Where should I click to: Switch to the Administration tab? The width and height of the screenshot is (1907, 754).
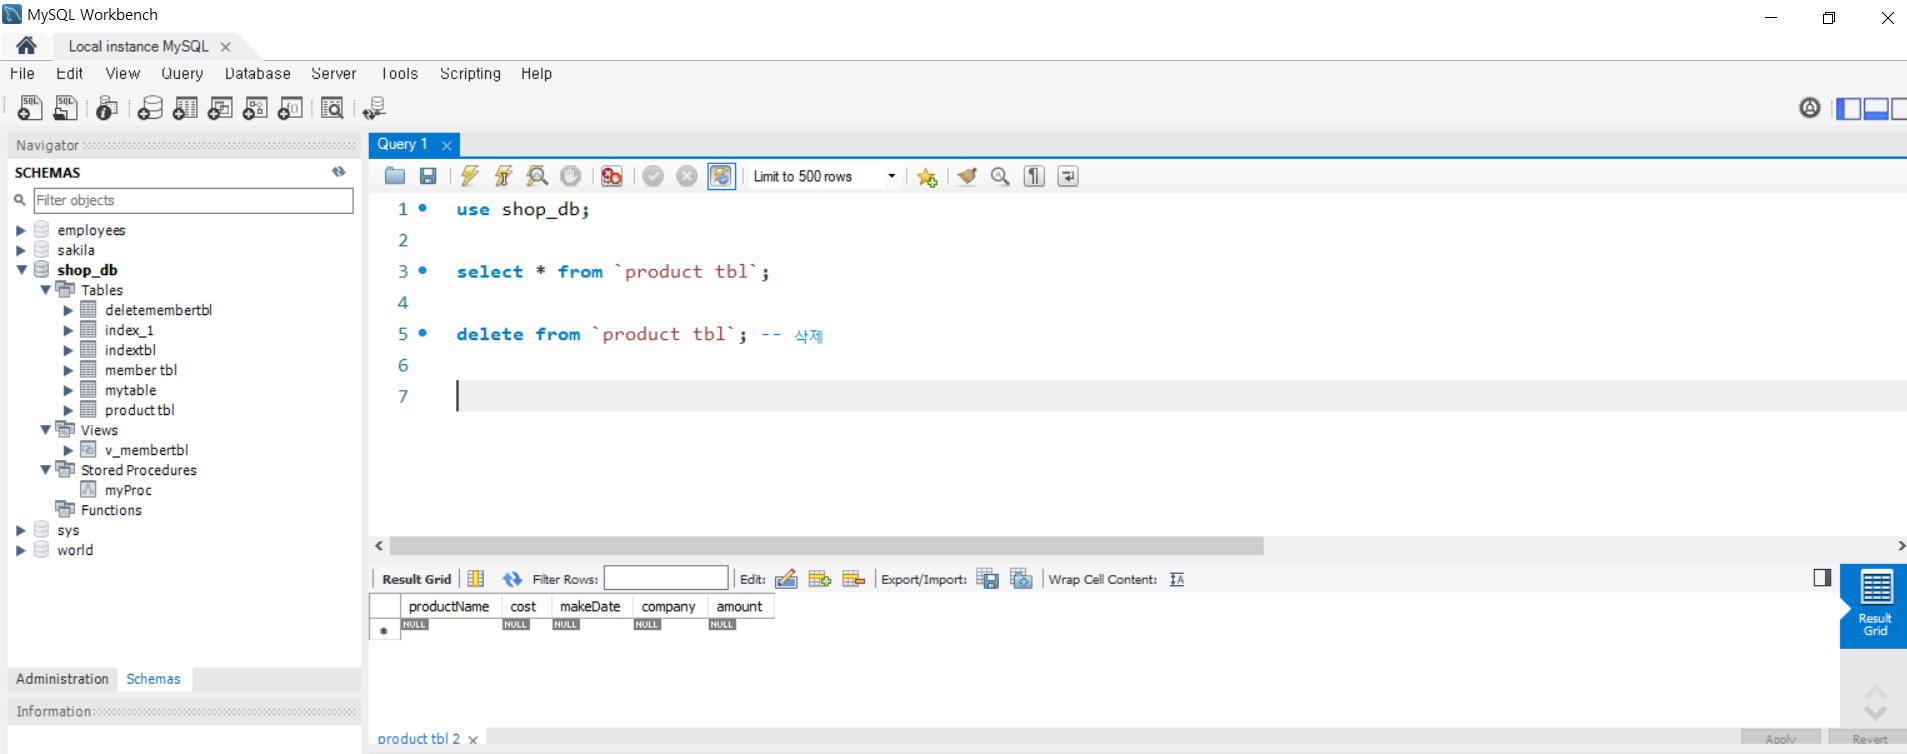(62, 679)
